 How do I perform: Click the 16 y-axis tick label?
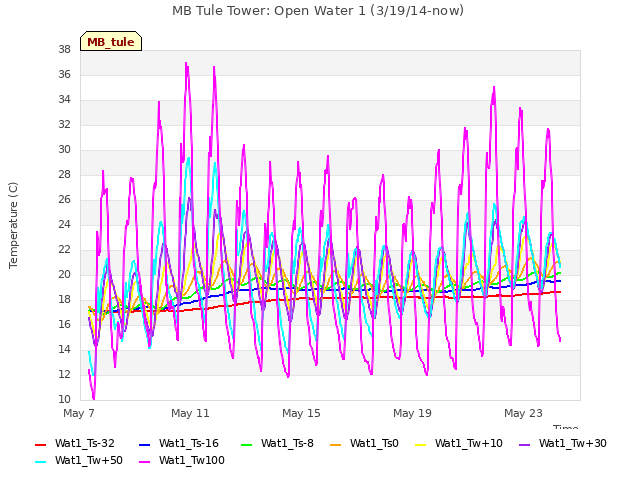point(64,324)
